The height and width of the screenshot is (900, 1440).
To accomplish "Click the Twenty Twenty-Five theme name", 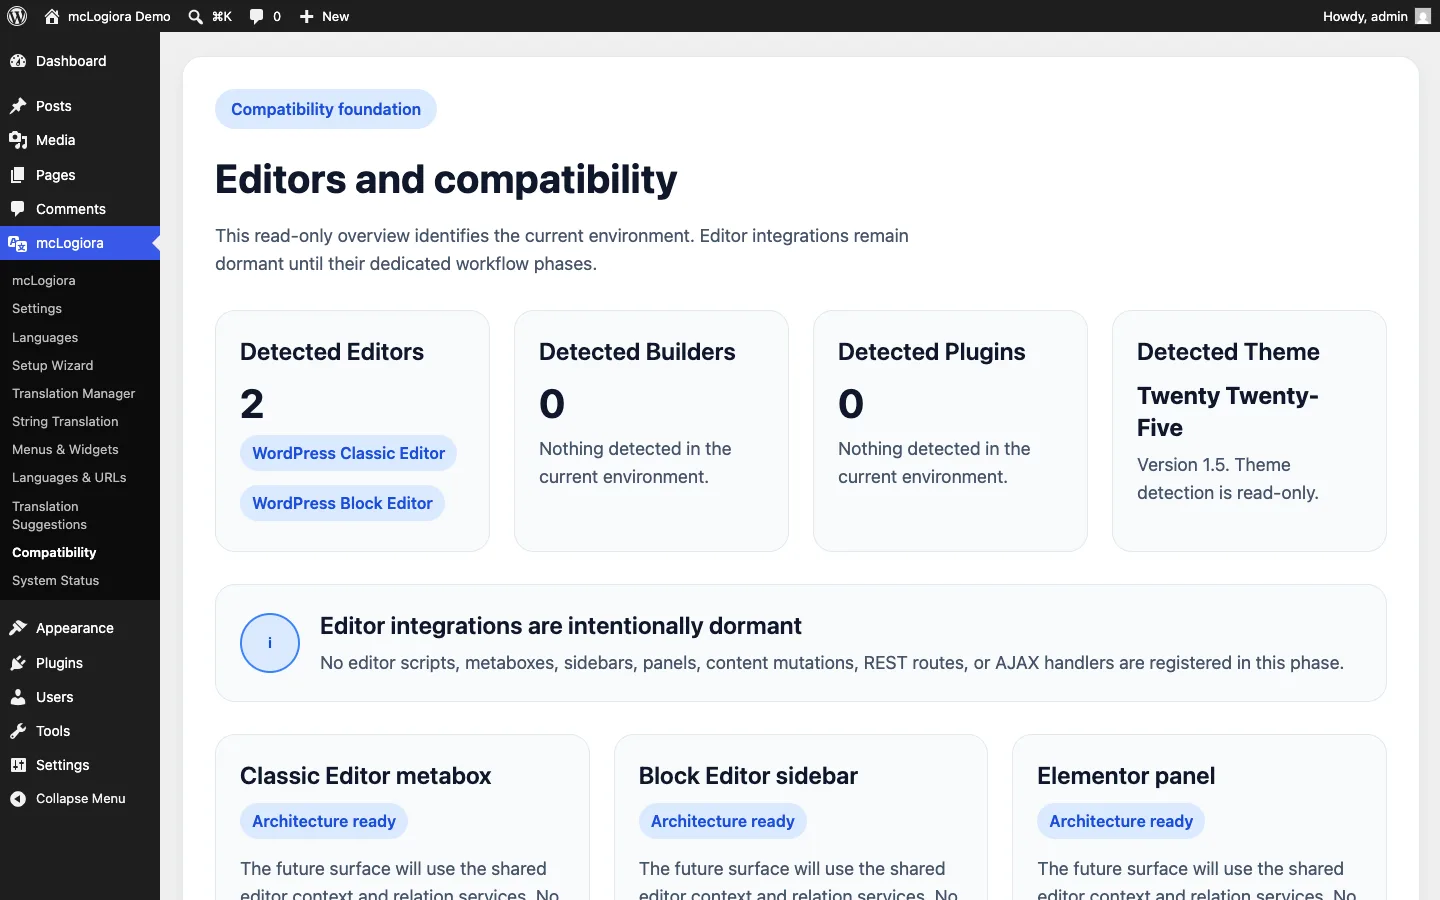I will pyautogui.click(x=1228, y=412).
